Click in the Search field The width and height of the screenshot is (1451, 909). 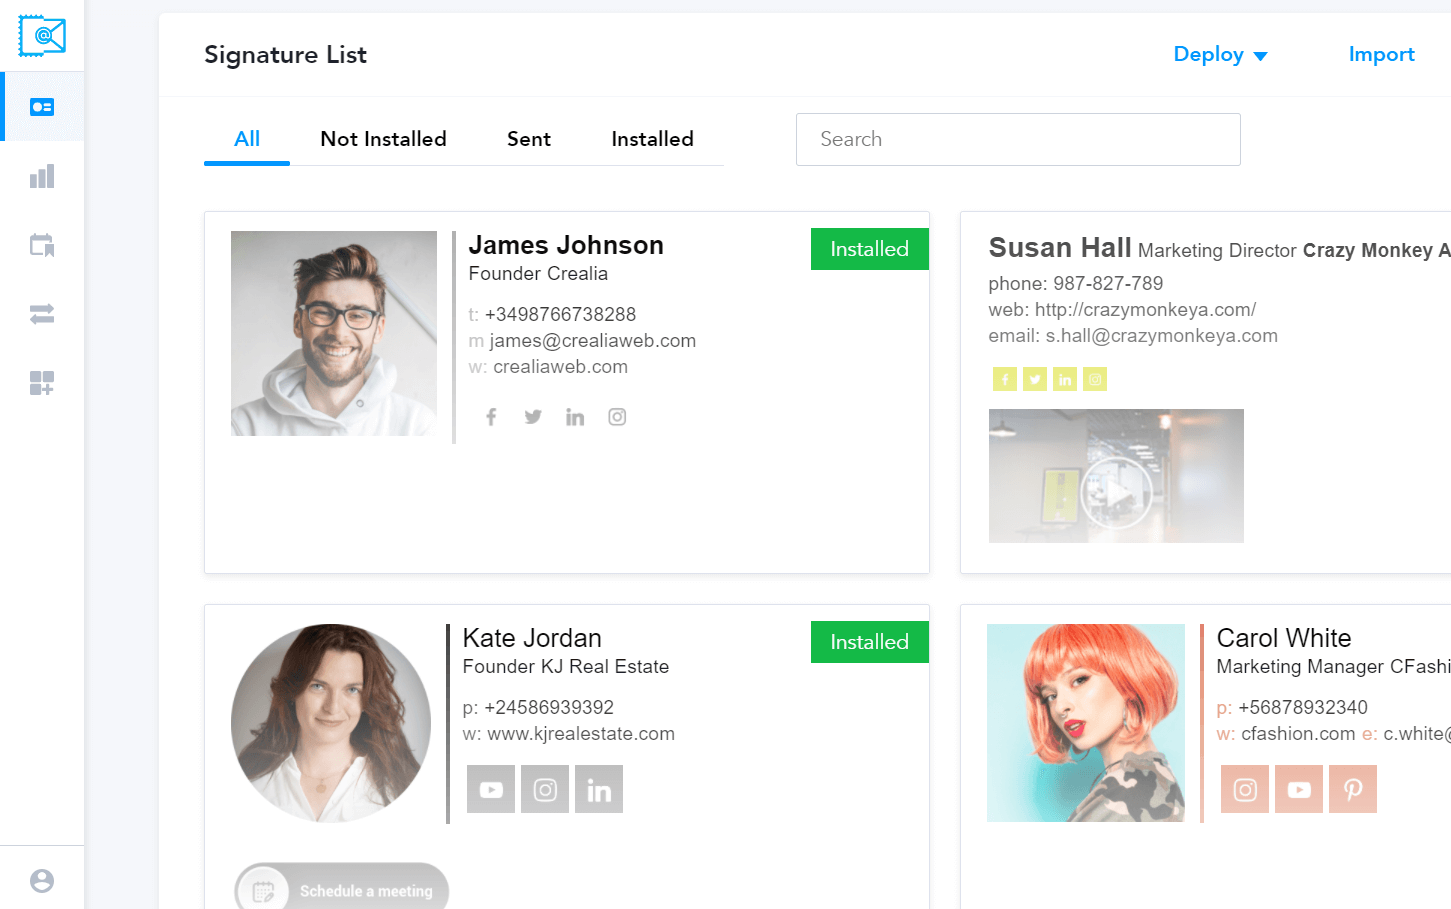click(x=1018, y=139)
